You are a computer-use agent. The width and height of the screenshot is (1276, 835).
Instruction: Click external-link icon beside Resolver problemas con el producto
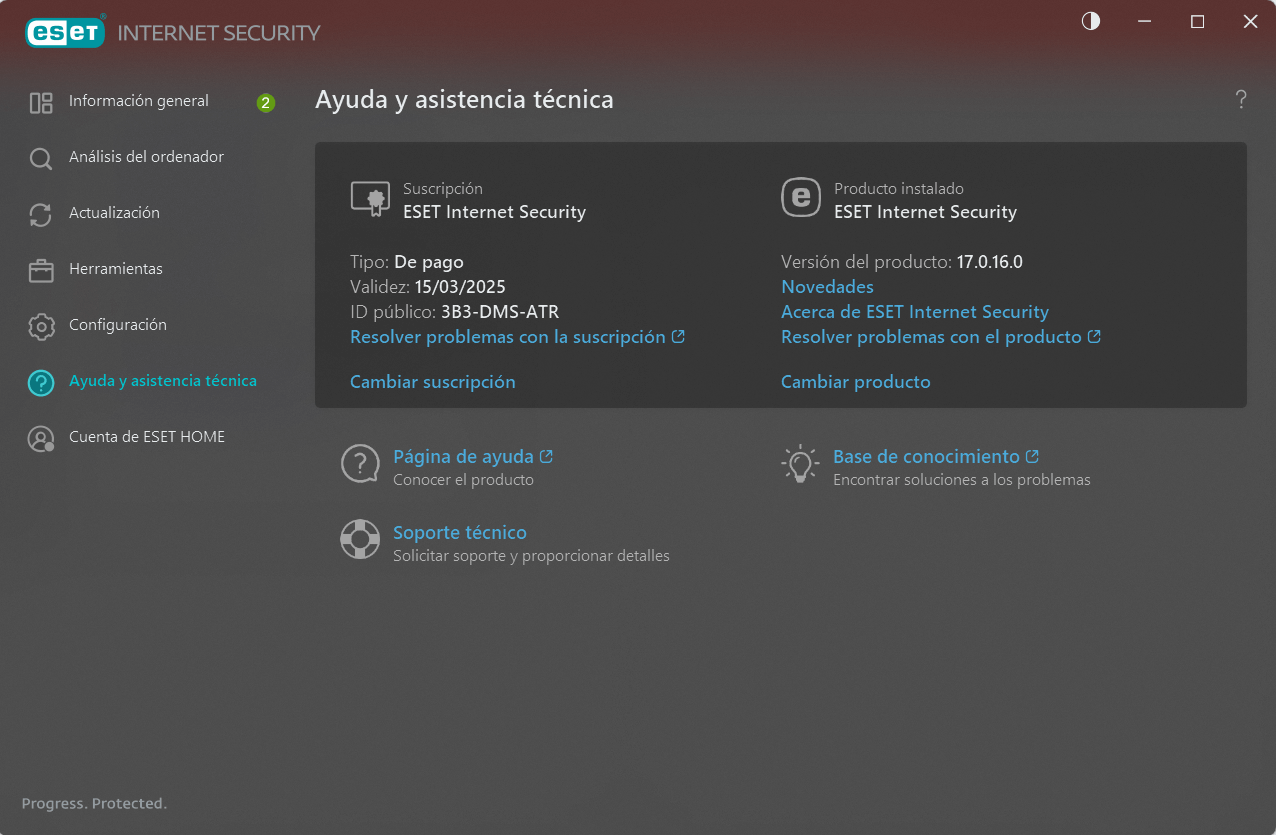[x=1094, y=337]
